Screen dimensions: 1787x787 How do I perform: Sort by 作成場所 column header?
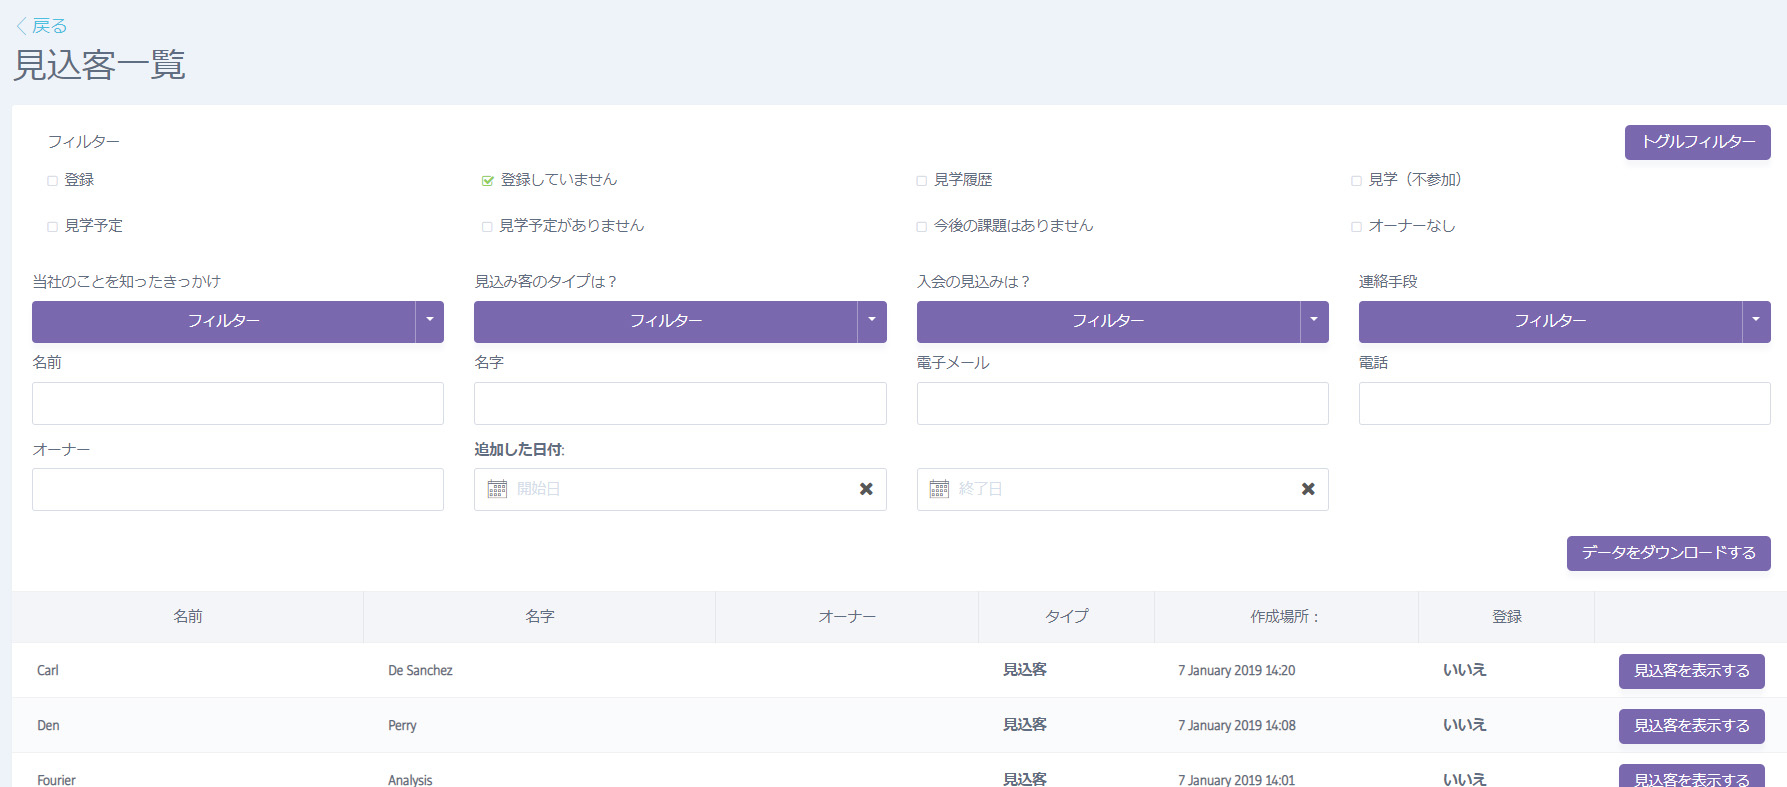(x=1286, y=617)
